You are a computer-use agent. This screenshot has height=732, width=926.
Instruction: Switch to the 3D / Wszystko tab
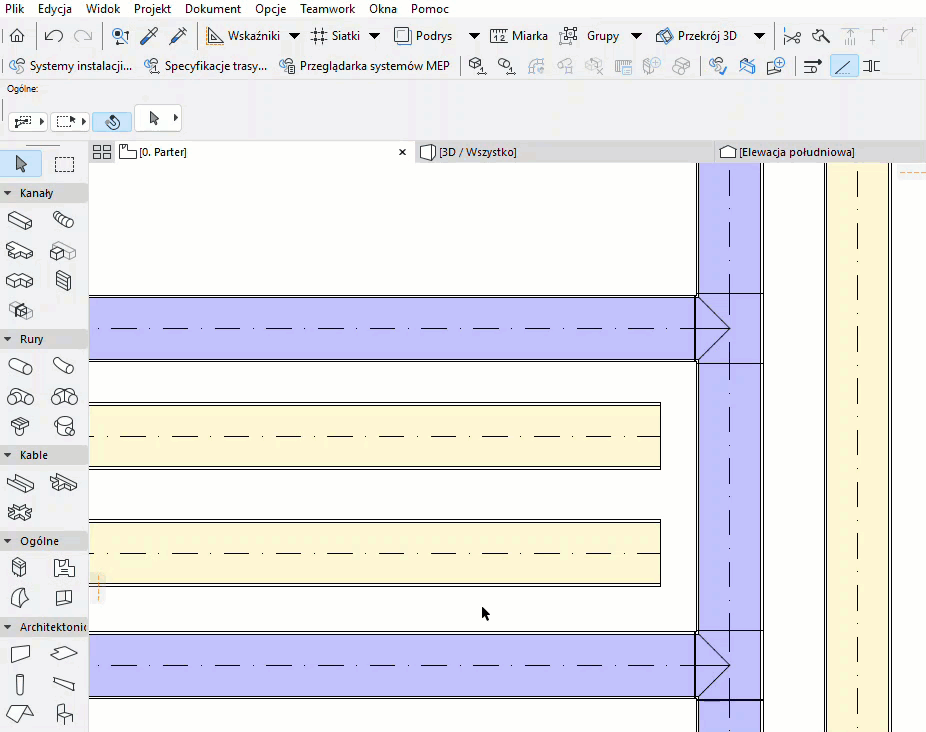click(x=476, y=152)
